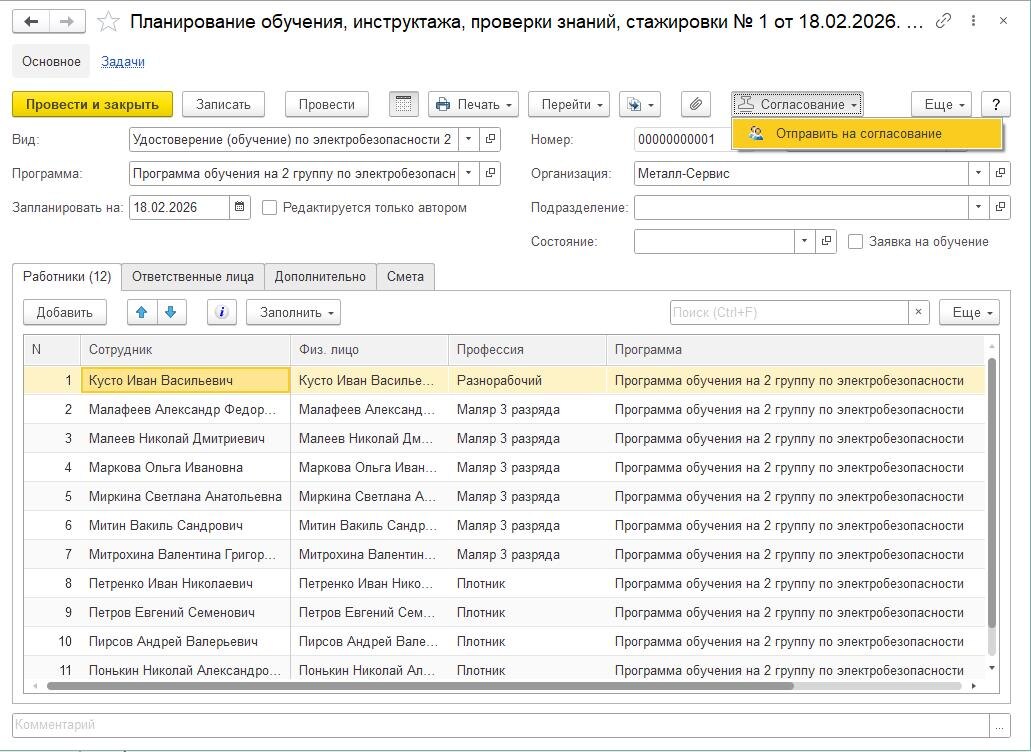Add document to favorites with star icon
This screenshot has width=1031, height=752.
click(x=108, y=22)
